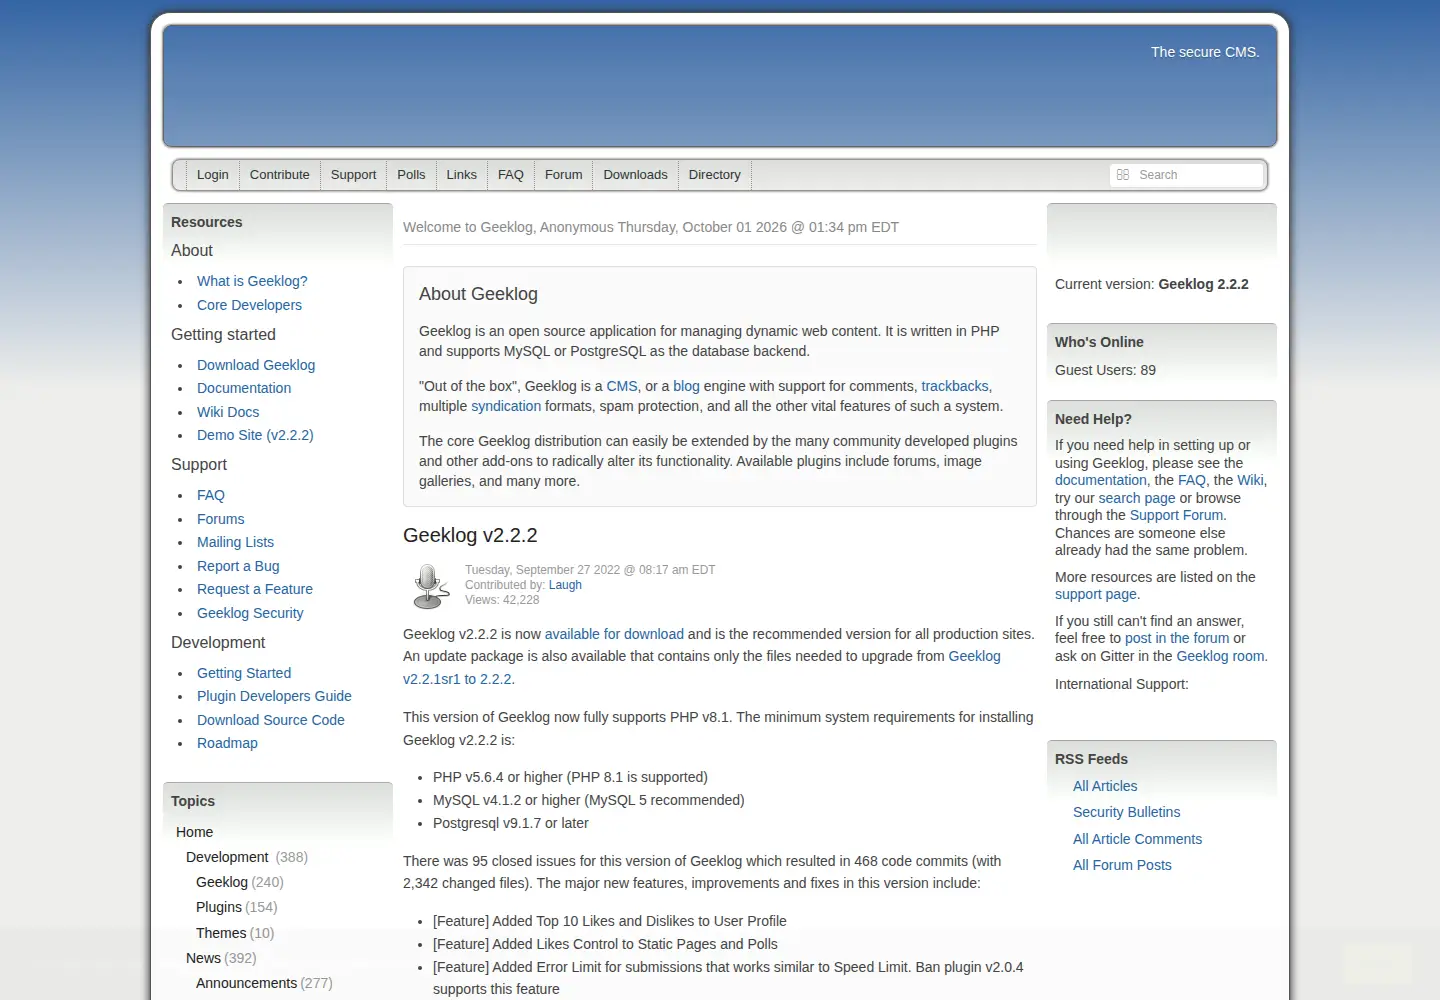Select the Home topic
Screen dimensions: 1440x1000
tap(194, 832)
